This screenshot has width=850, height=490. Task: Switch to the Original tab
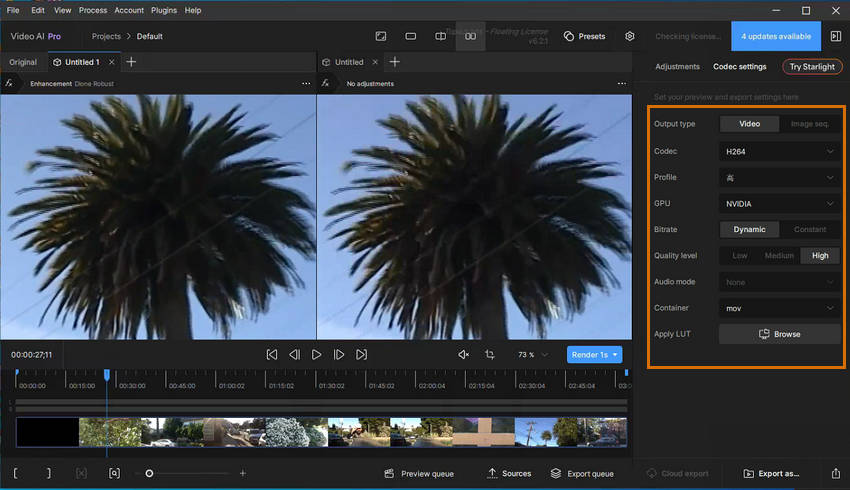click(23, 62)
